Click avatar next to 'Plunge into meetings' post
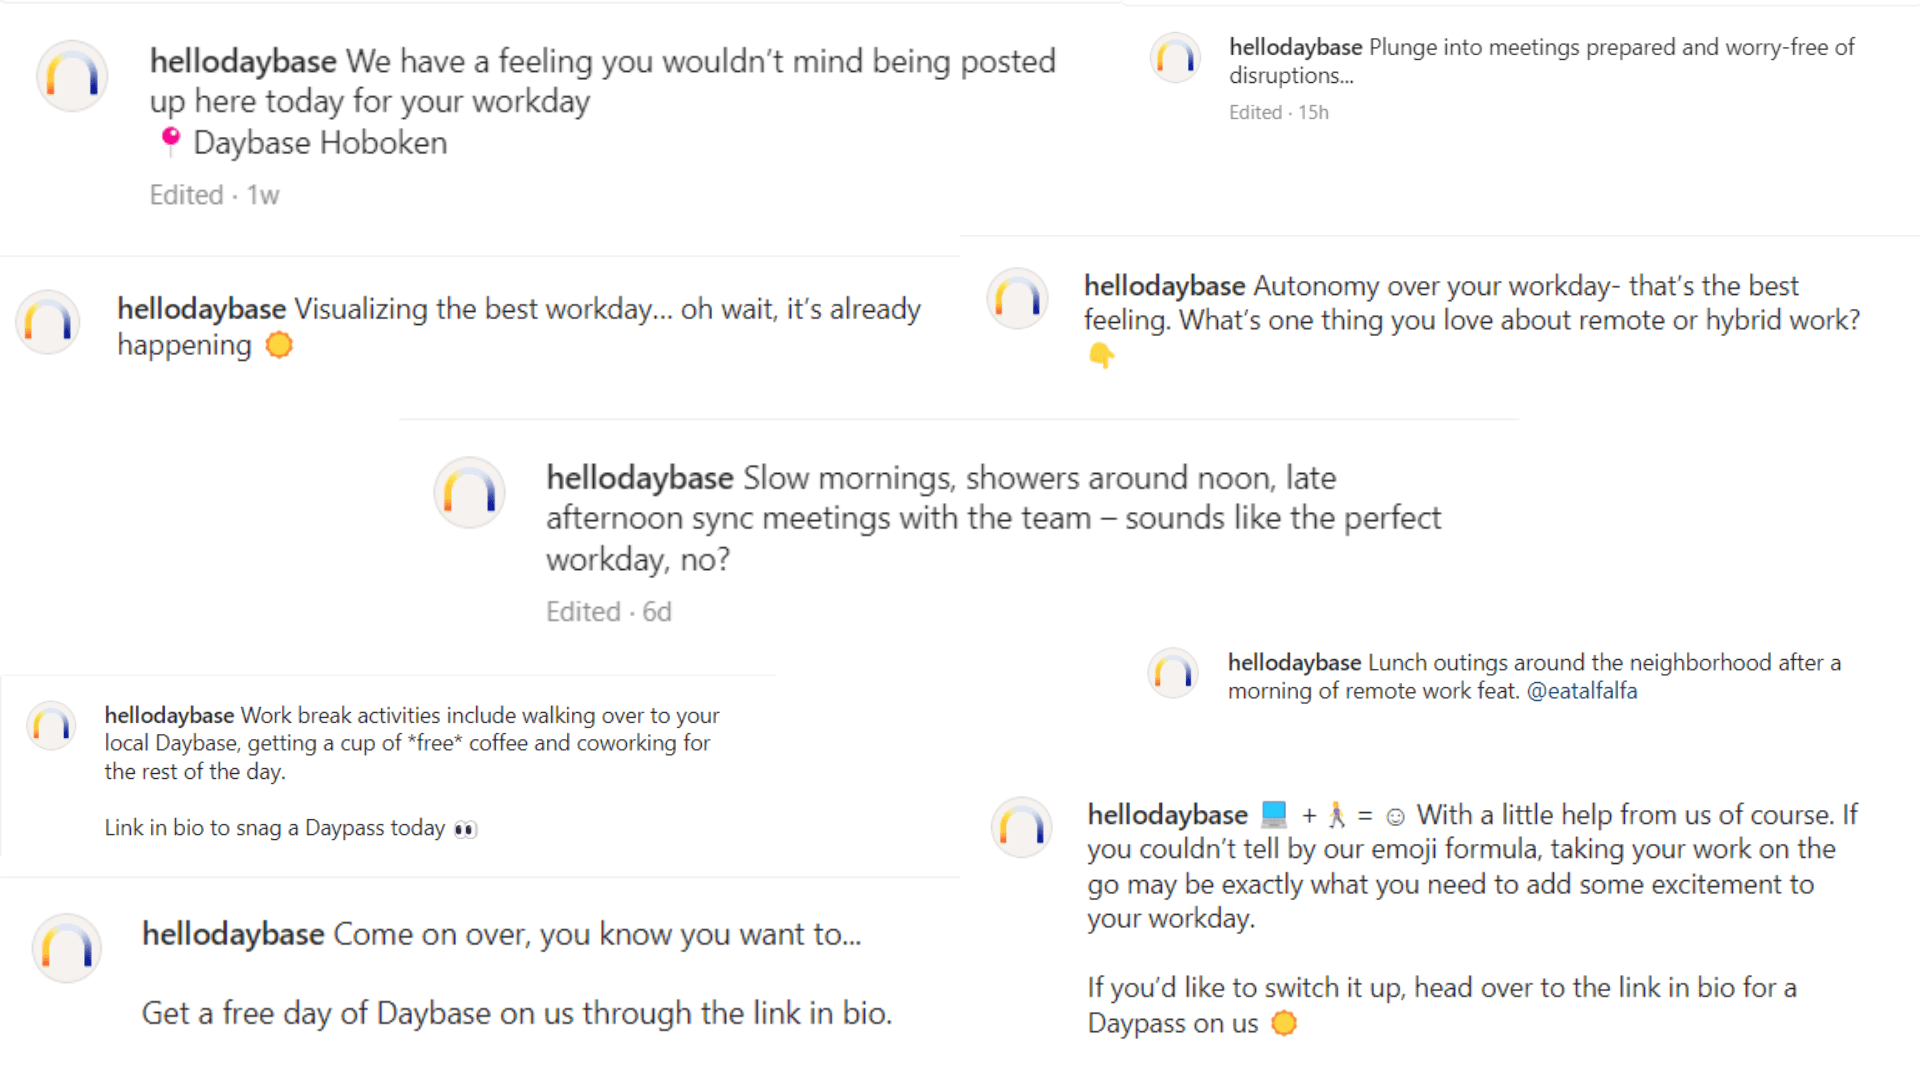Screen dimensions: 1920x1080 pos(1175,58)
